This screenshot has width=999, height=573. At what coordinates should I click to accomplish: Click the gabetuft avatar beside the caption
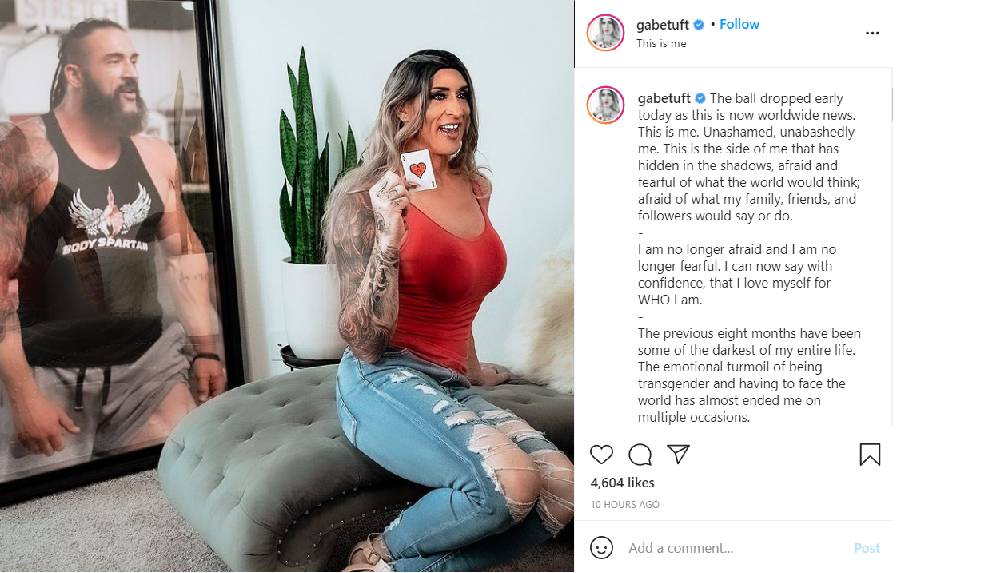pos(605,105)
